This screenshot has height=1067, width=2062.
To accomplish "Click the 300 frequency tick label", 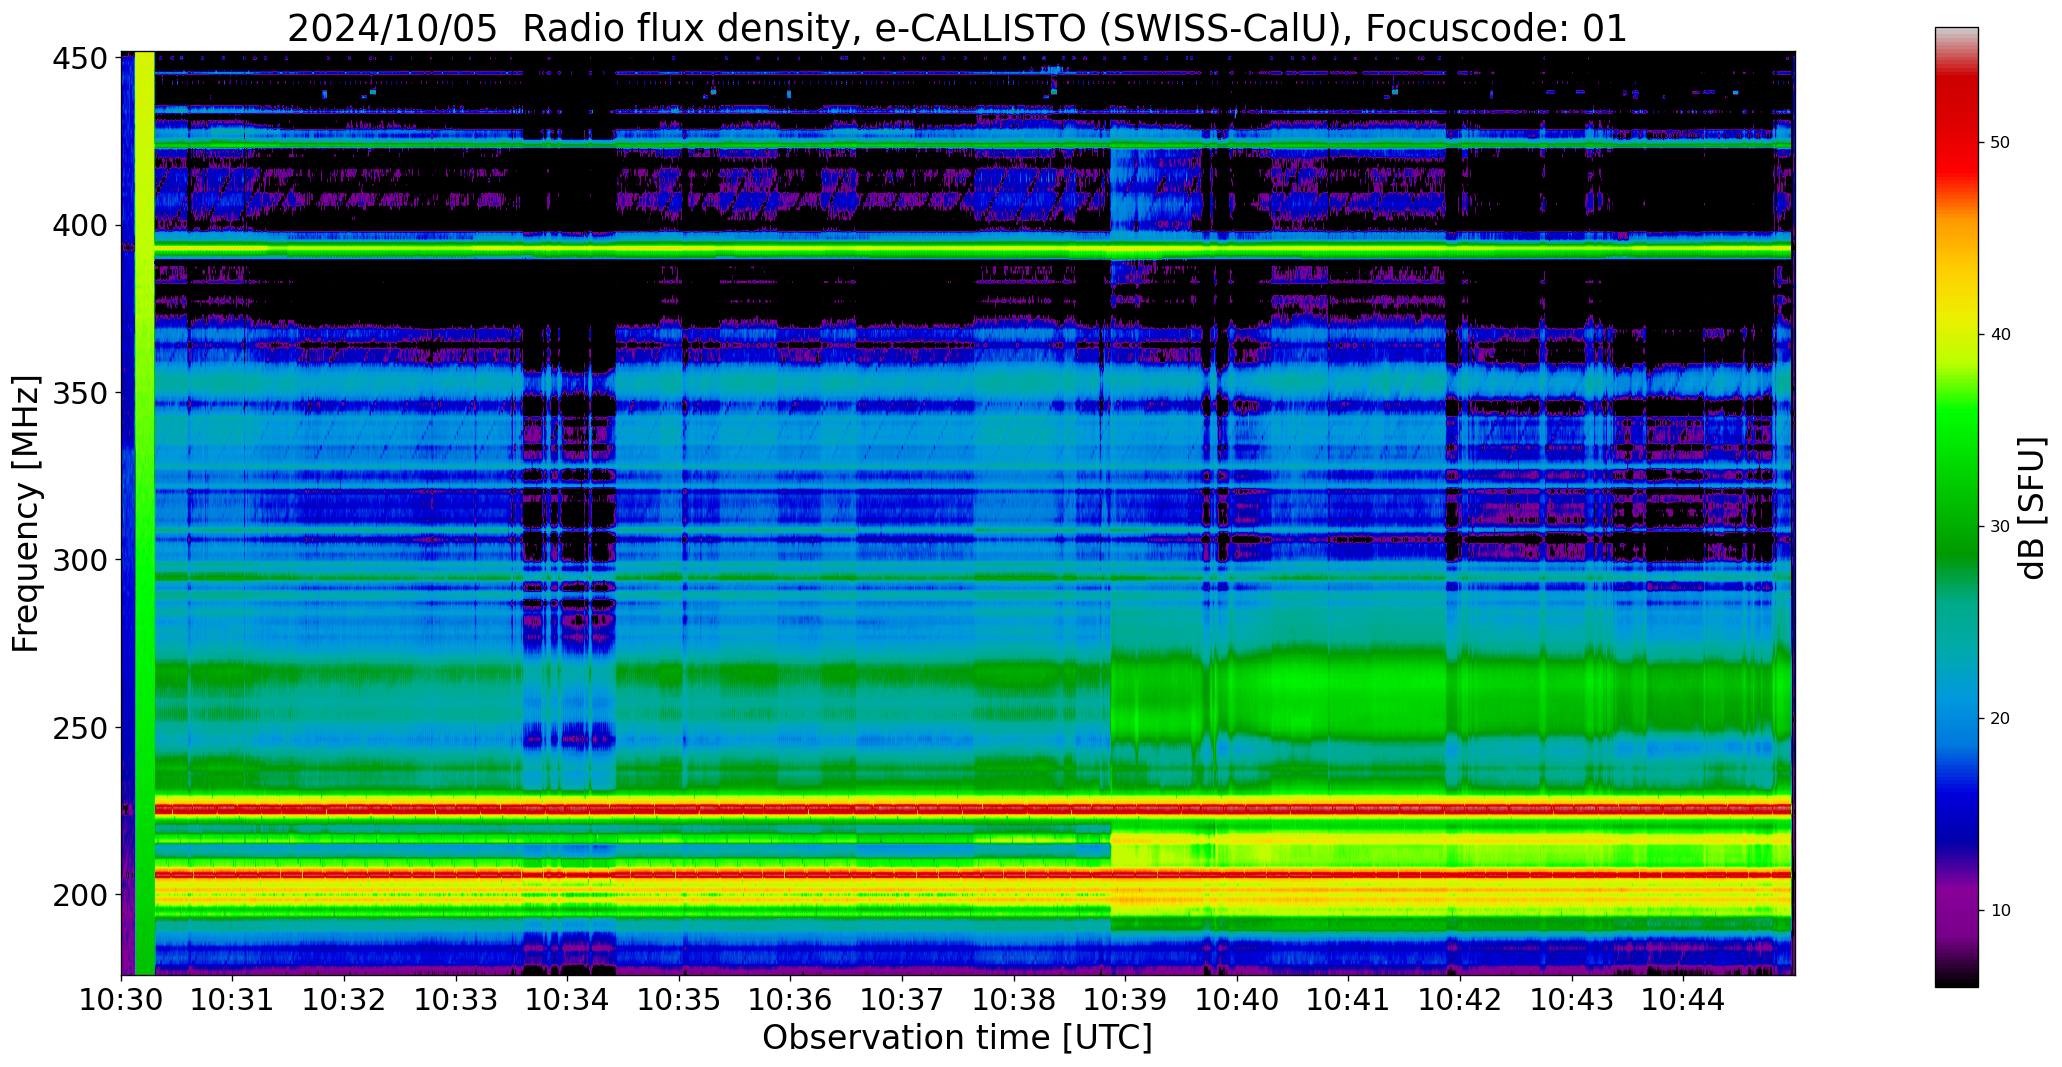I will [x=79, y=560].
